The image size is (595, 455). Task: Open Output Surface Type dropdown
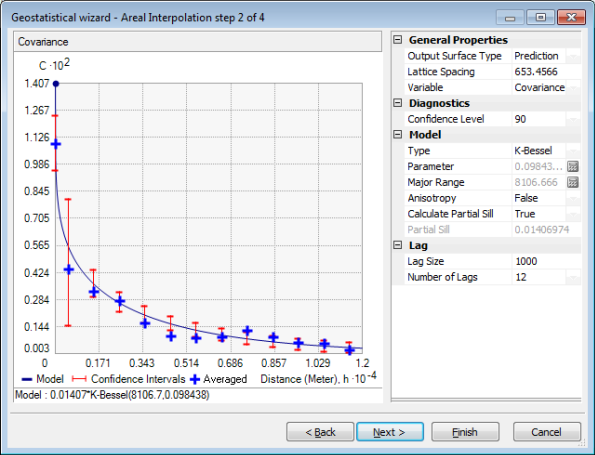(573, 56)
